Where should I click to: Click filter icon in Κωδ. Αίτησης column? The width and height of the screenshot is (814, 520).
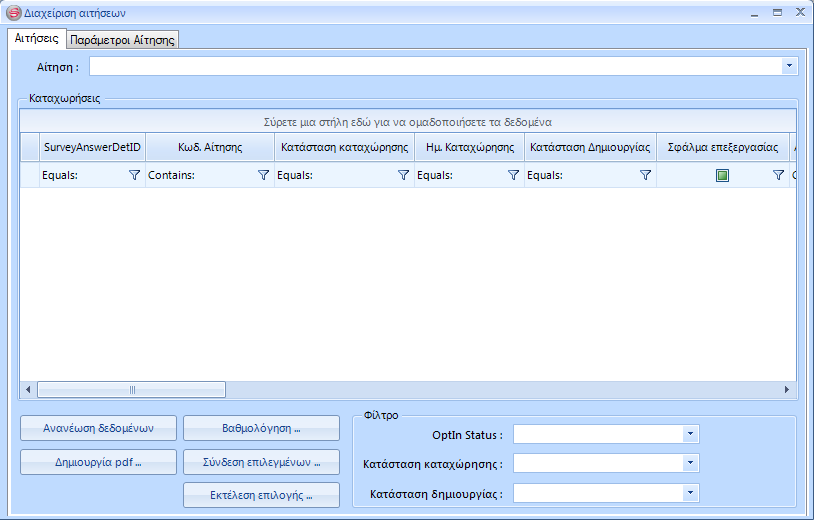264,175
